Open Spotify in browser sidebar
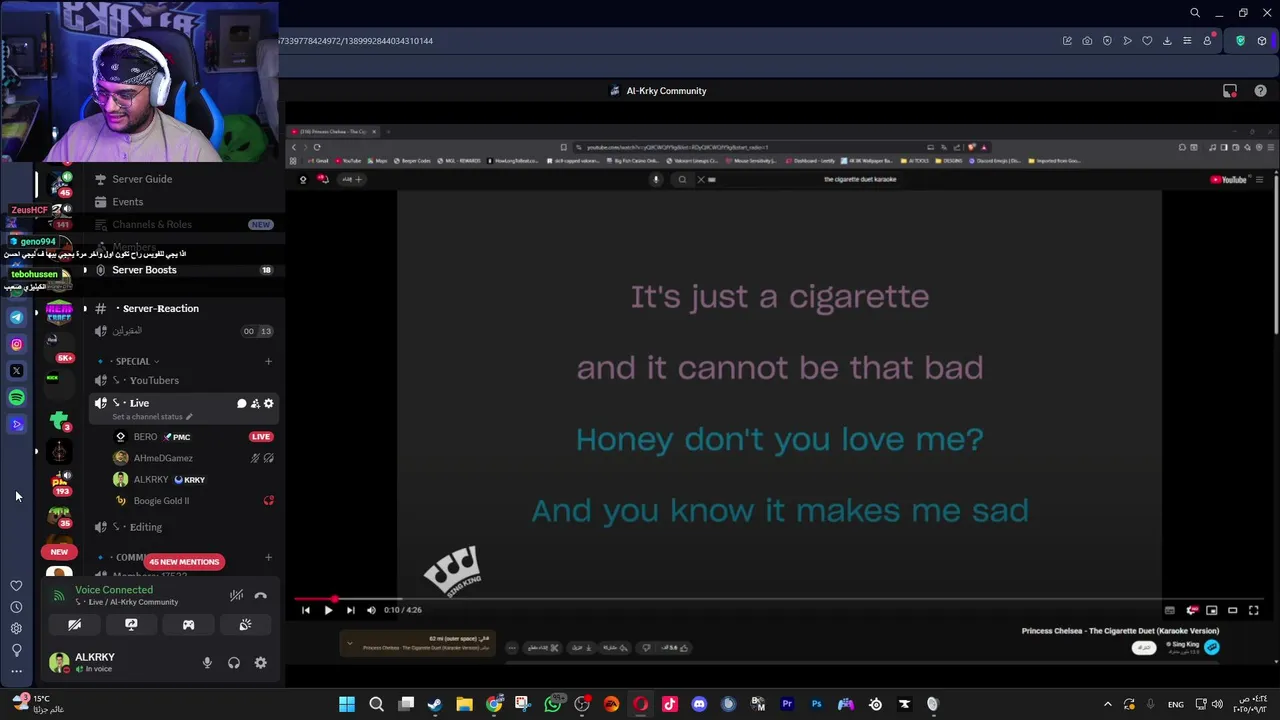Image resolution: width=1280 pixels, height=720 pixels. (16, 398)
